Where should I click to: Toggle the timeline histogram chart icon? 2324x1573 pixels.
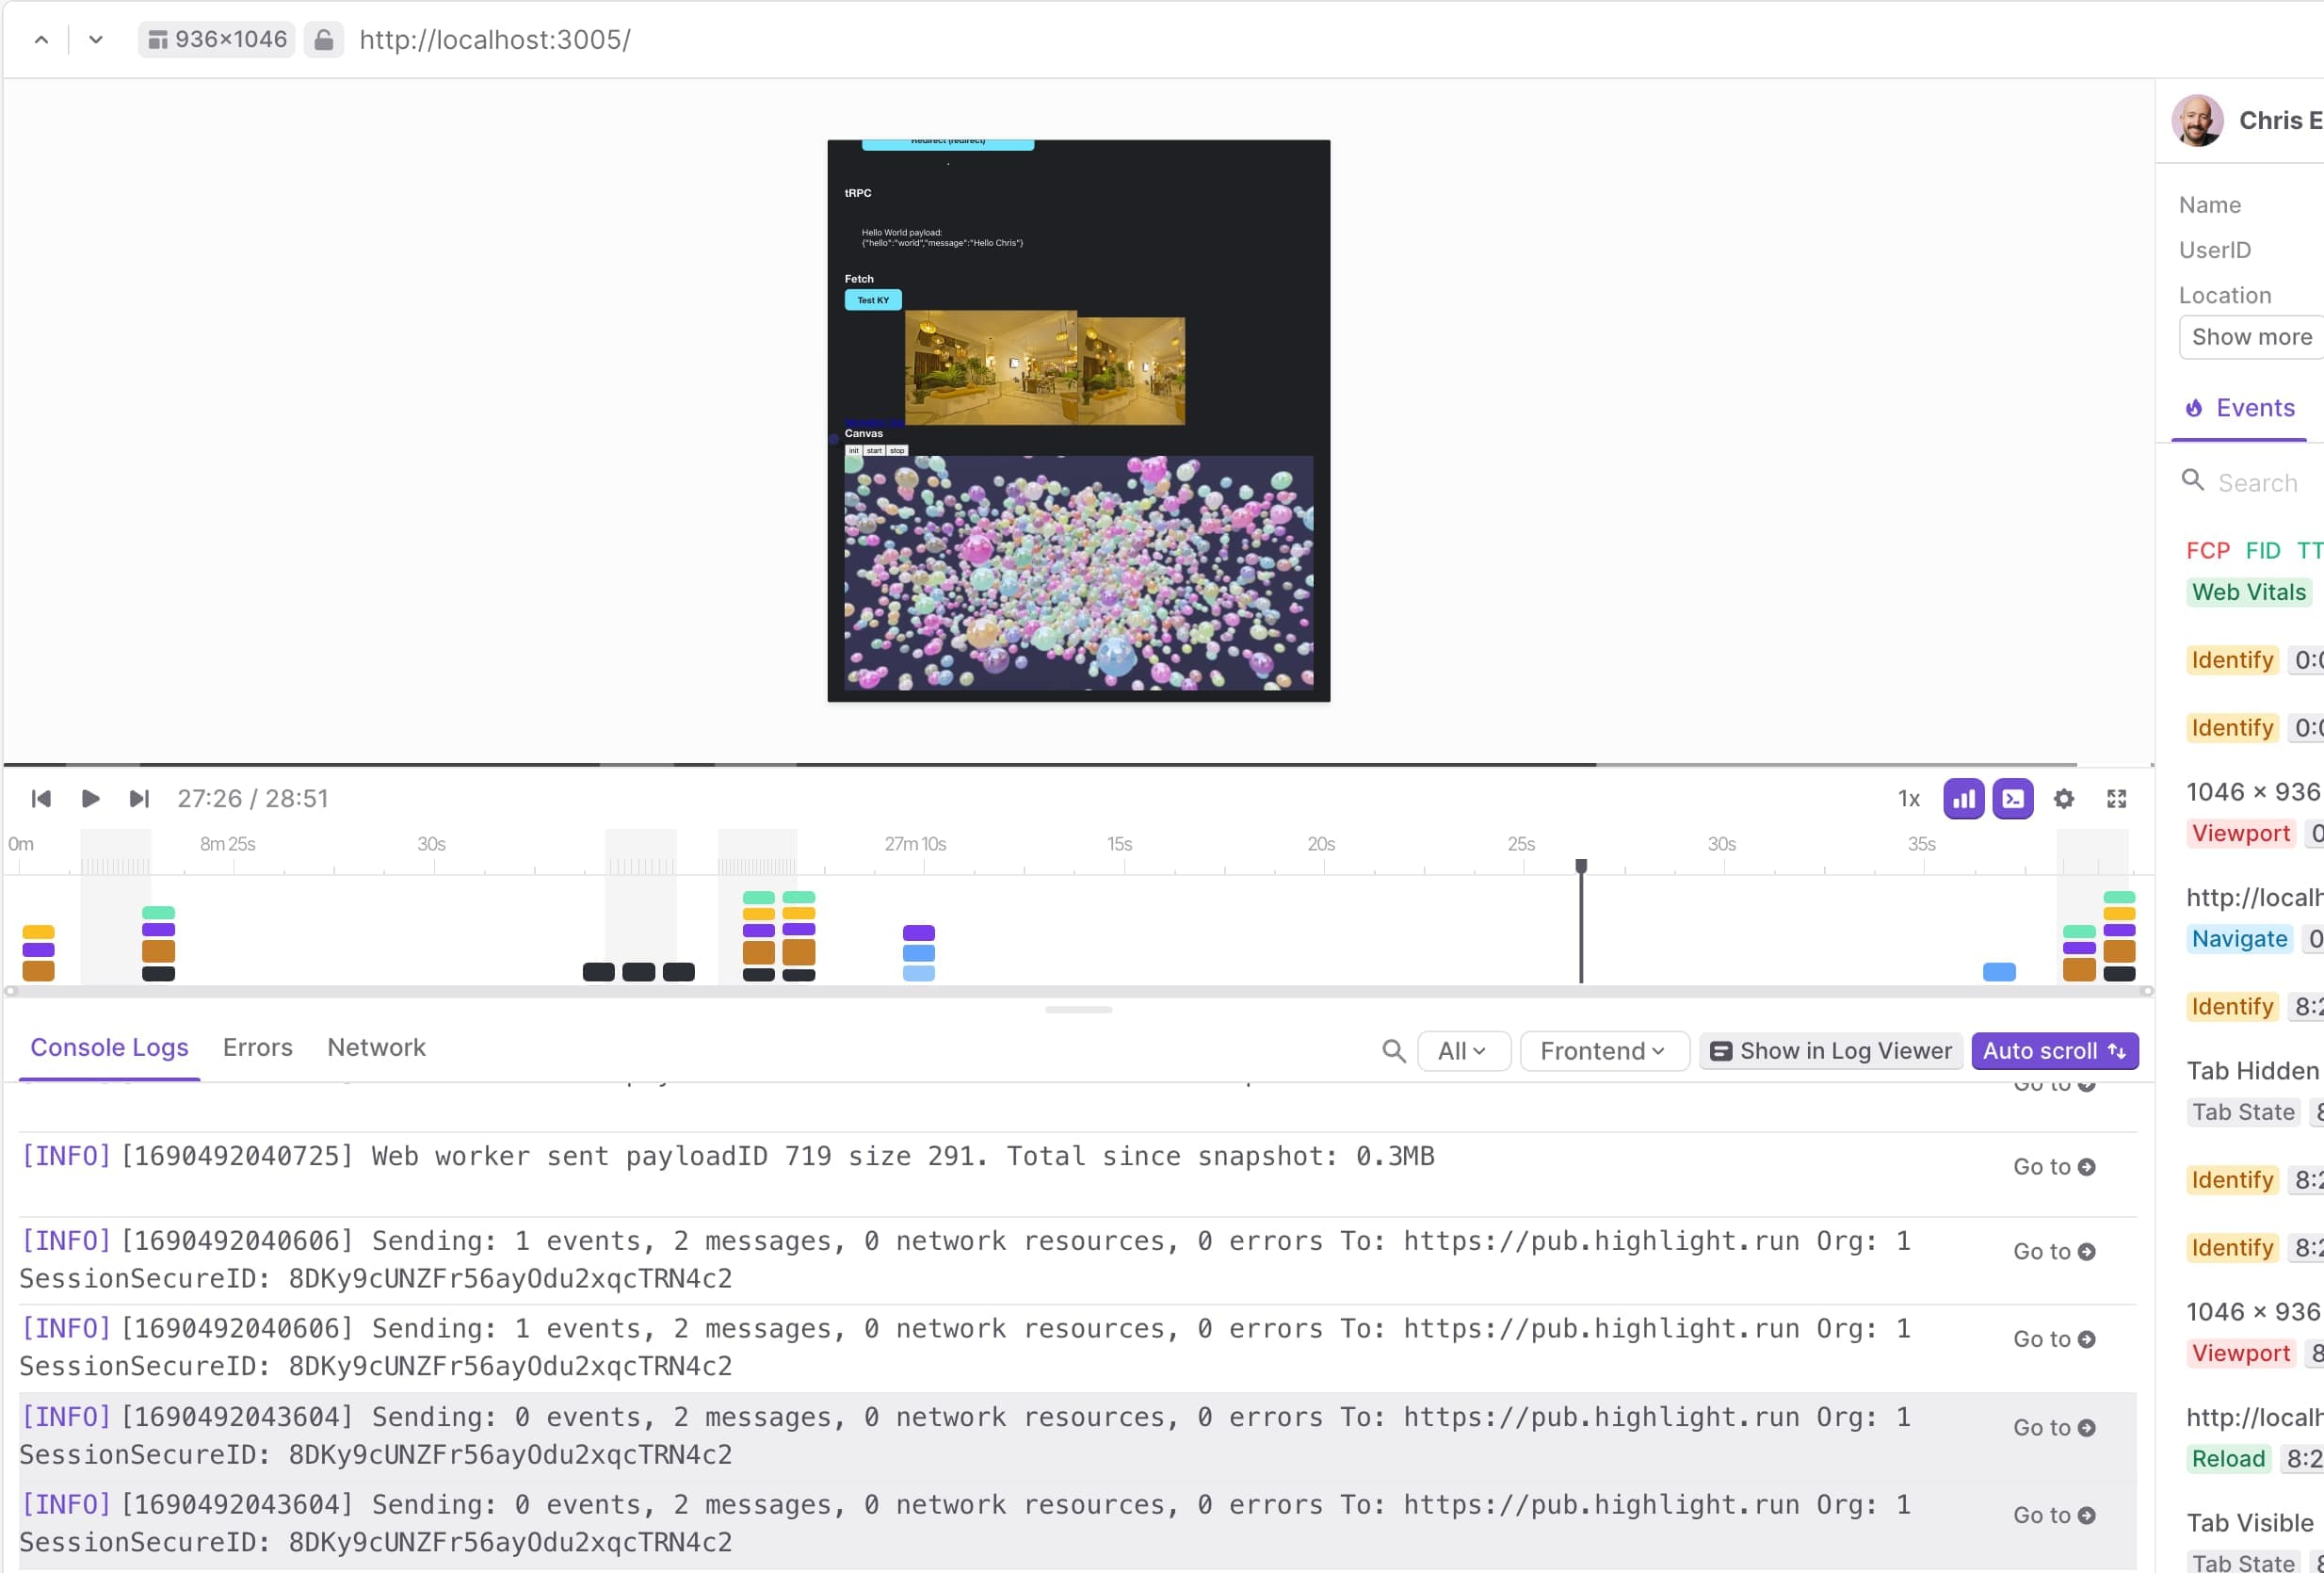1963,798
